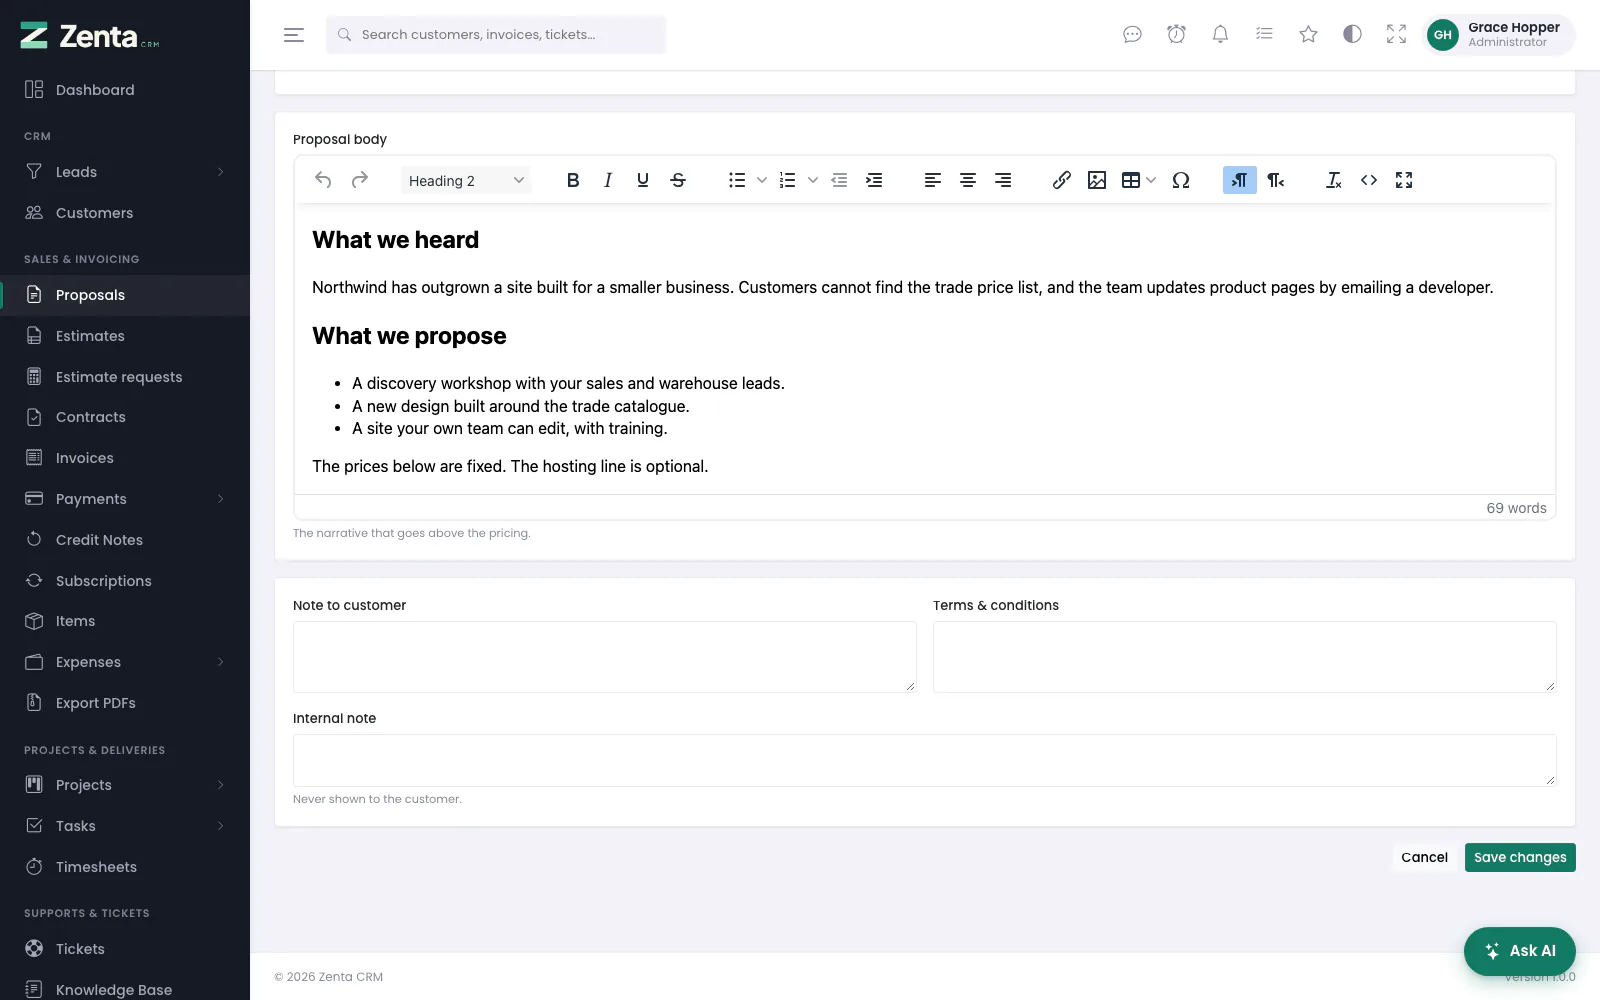Insert an image into the proposal

(x=1097, y=180)
